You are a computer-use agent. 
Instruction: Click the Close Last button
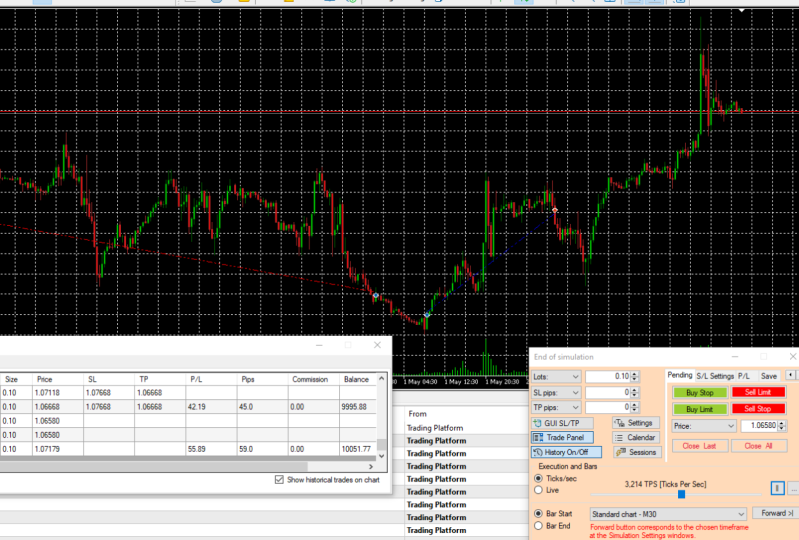point(699,446)
